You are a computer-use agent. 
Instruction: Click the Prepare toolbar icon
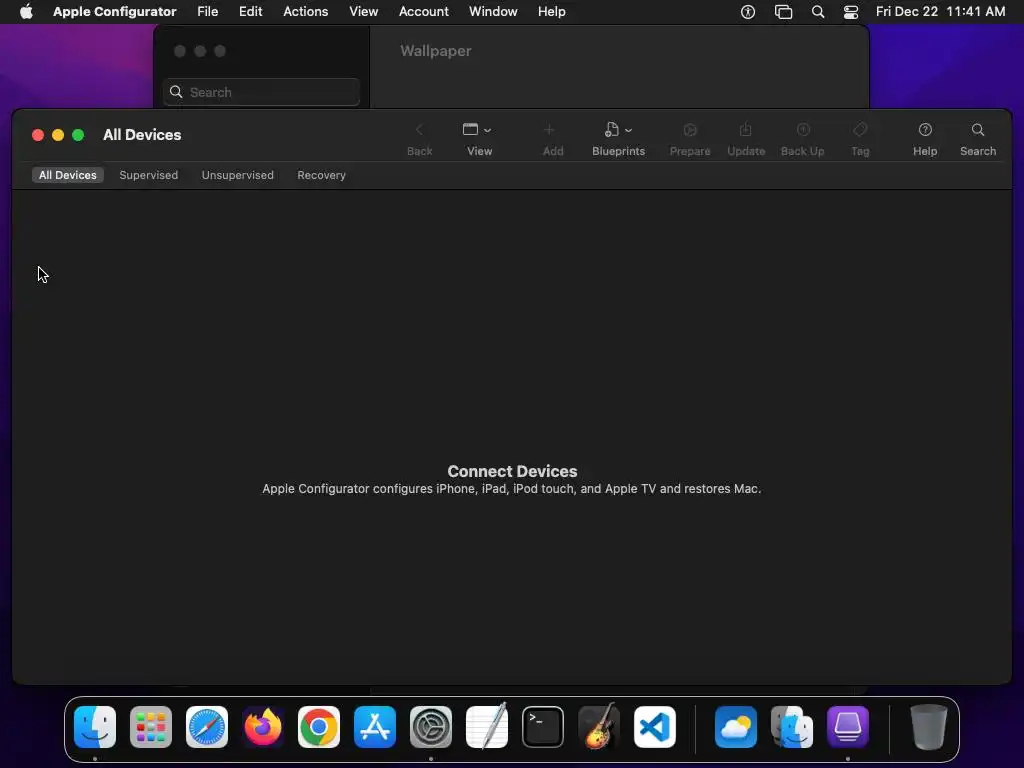pyautogui.click(x=690, y=130)
